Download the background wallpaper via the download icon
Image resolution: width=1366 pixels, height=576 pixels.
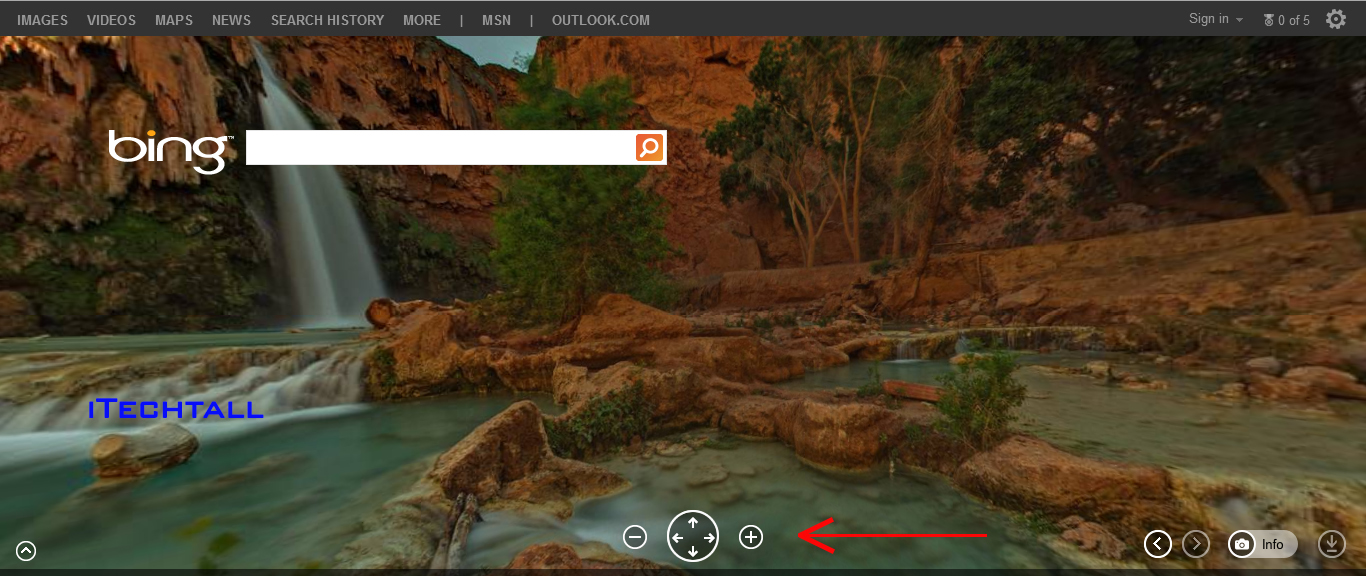pyautogui.click(x=1332, y=544)
